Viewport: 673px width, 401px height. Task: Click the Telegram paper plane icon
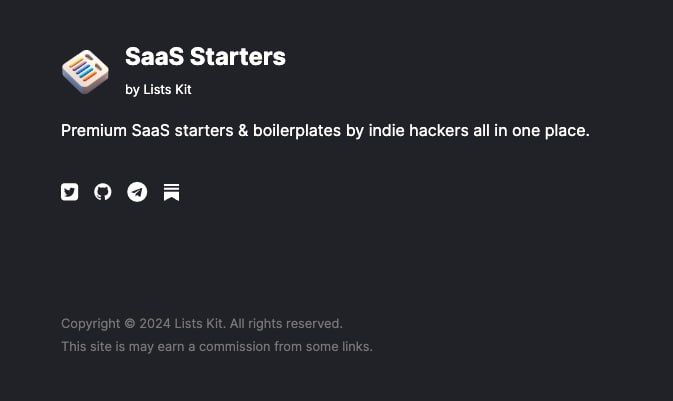[137, 192]
